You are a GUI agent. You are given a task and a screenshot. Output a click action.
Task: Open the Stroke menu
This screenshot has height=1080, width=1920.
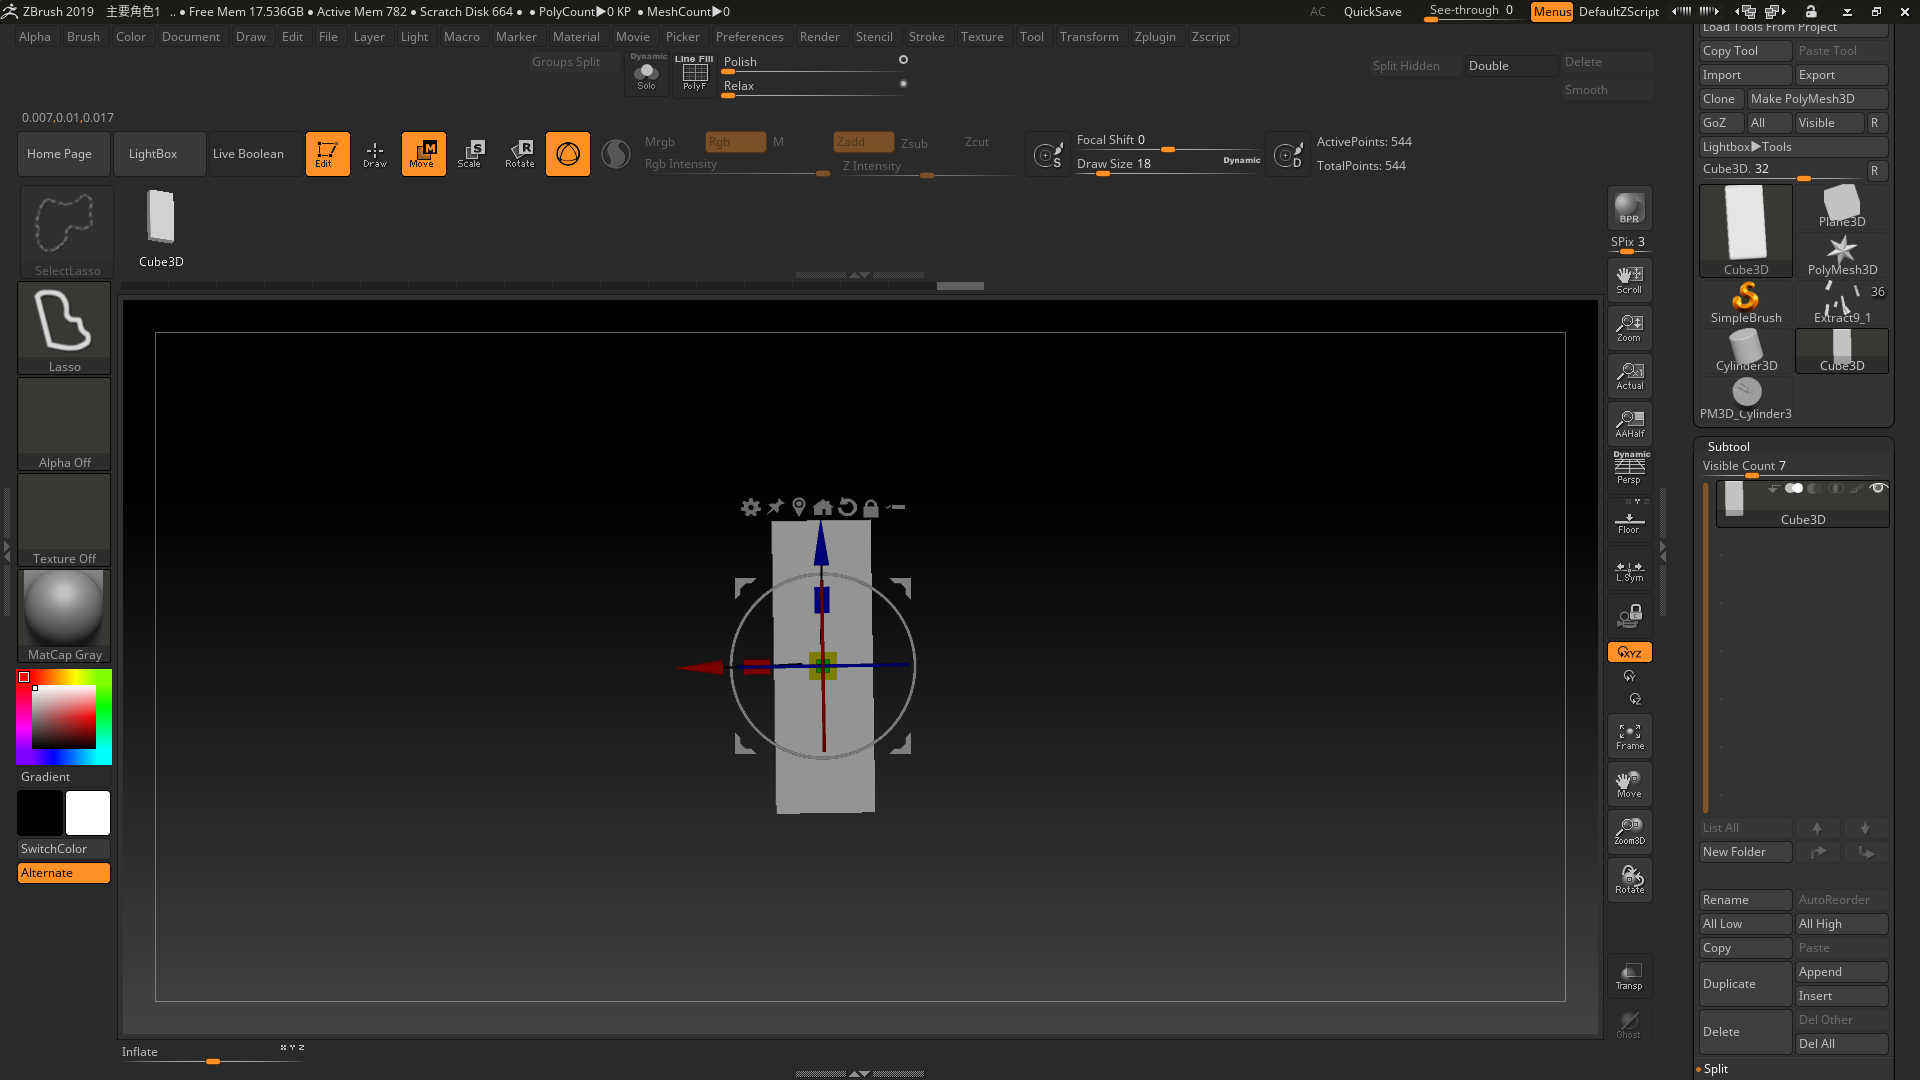(926, 37)
